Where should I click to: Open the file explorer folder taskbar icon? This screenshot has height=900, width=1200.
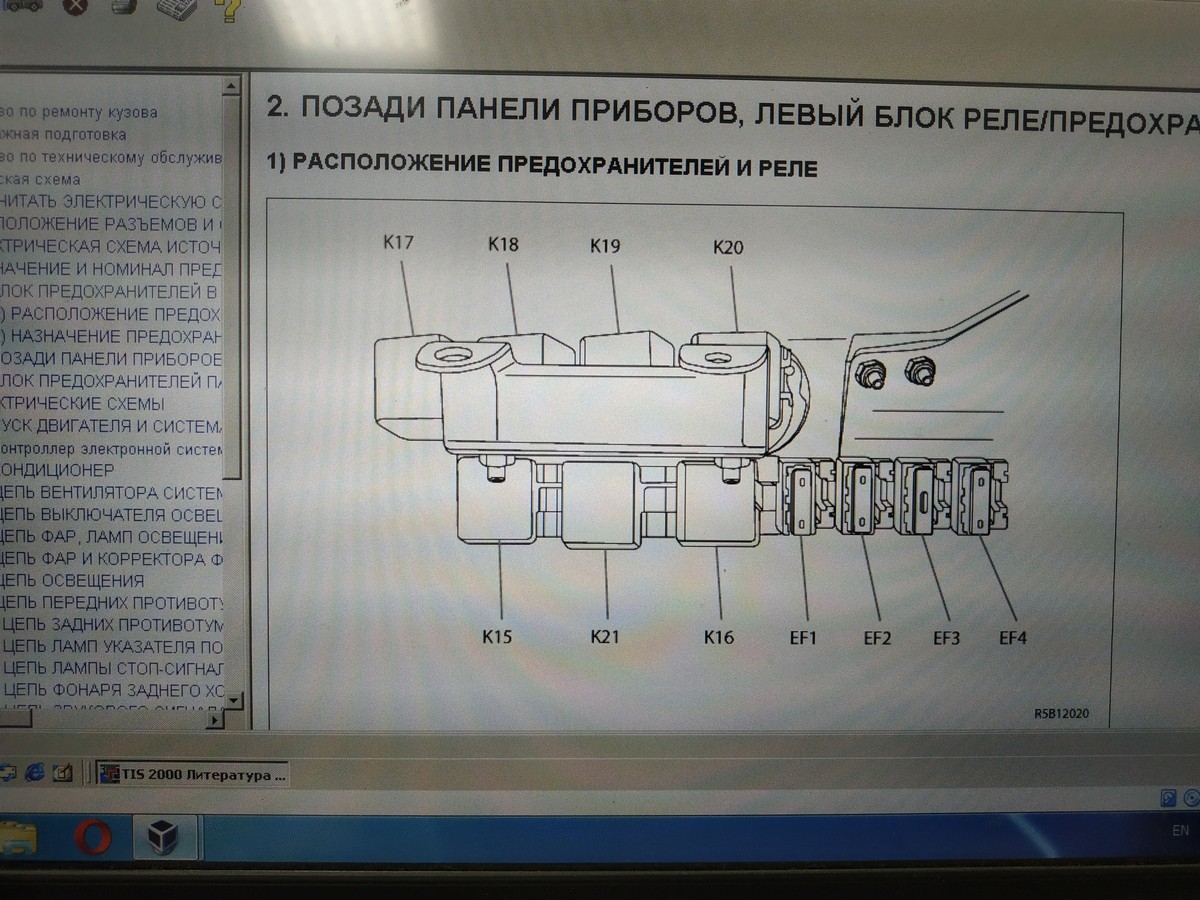point(16,838)
